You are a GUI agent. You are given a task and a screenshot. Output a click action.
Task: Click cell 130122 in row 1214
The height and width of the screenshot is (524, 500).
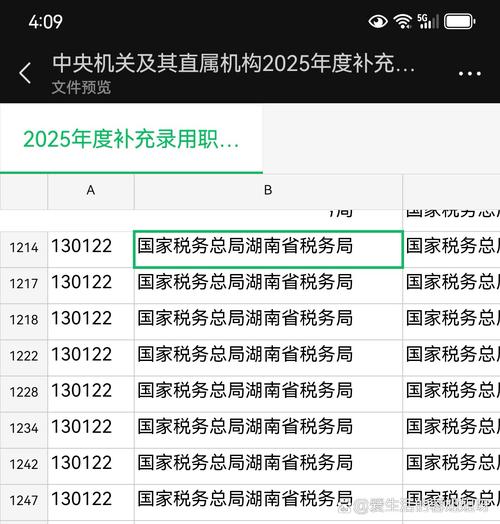tap(91, 248)
